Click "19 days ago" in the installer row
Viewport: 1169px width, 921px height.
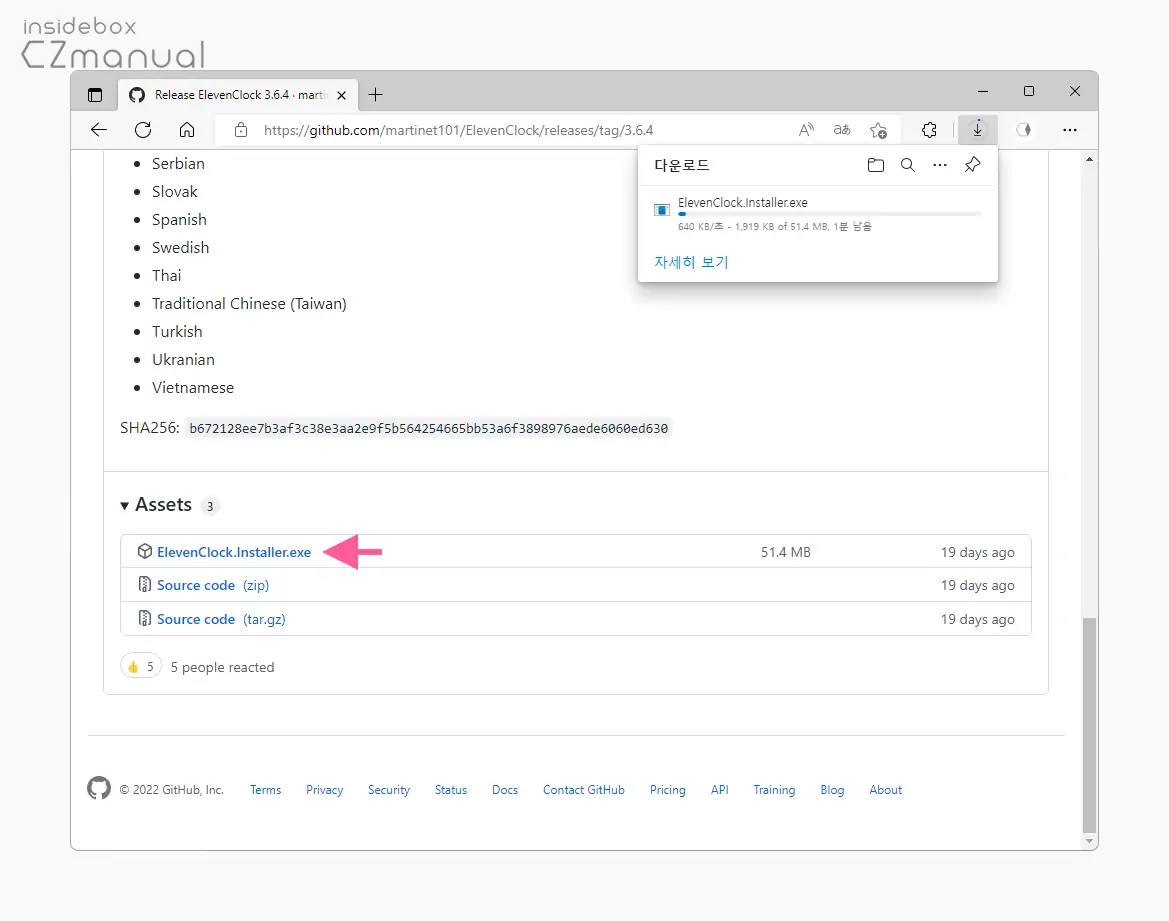click(977, 552)
